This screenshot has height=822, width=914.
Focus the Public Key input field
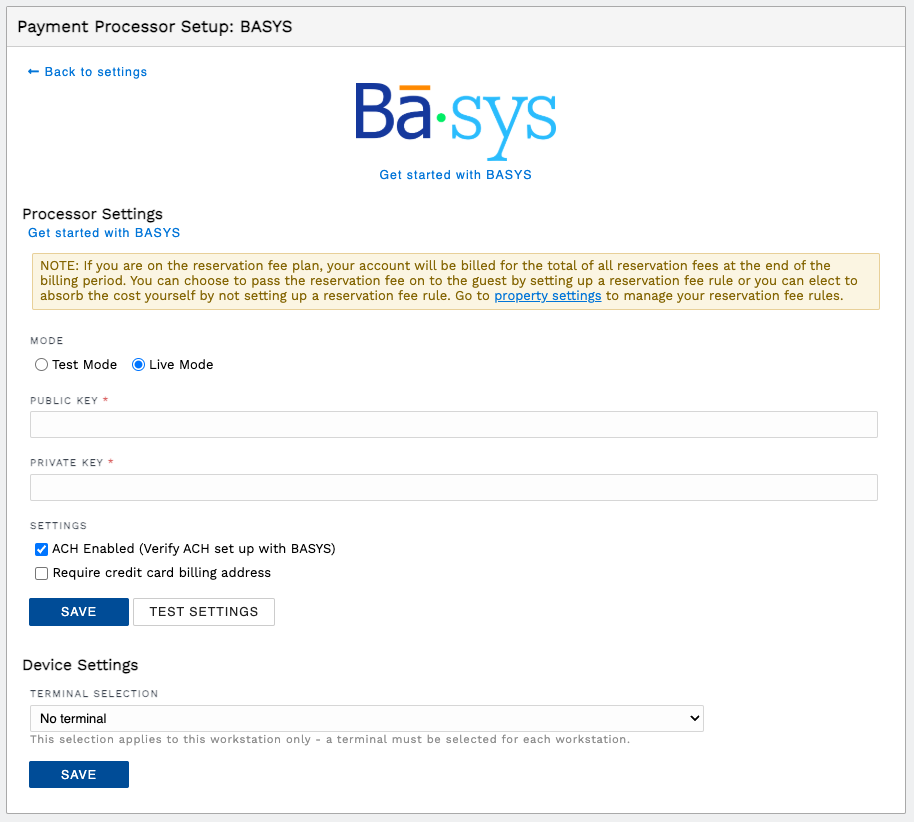tap(454, 424)
